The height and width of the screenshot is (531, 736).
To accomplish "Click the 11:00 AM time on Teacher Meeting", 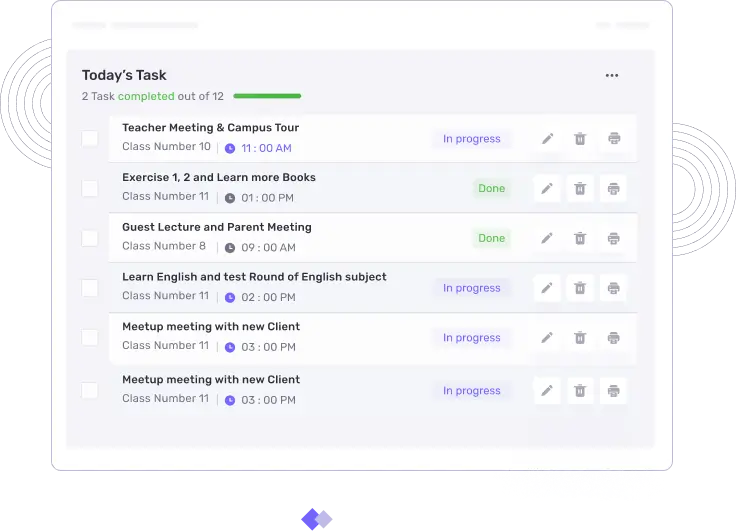I will point(266,148).
